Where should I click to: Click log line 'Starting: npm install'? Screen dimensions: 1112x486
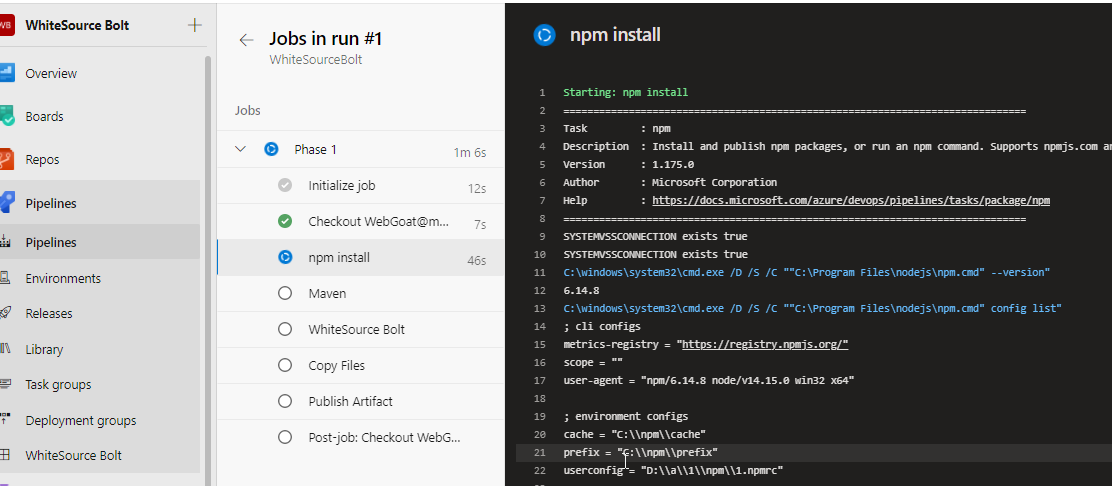[x=625, y=92]
